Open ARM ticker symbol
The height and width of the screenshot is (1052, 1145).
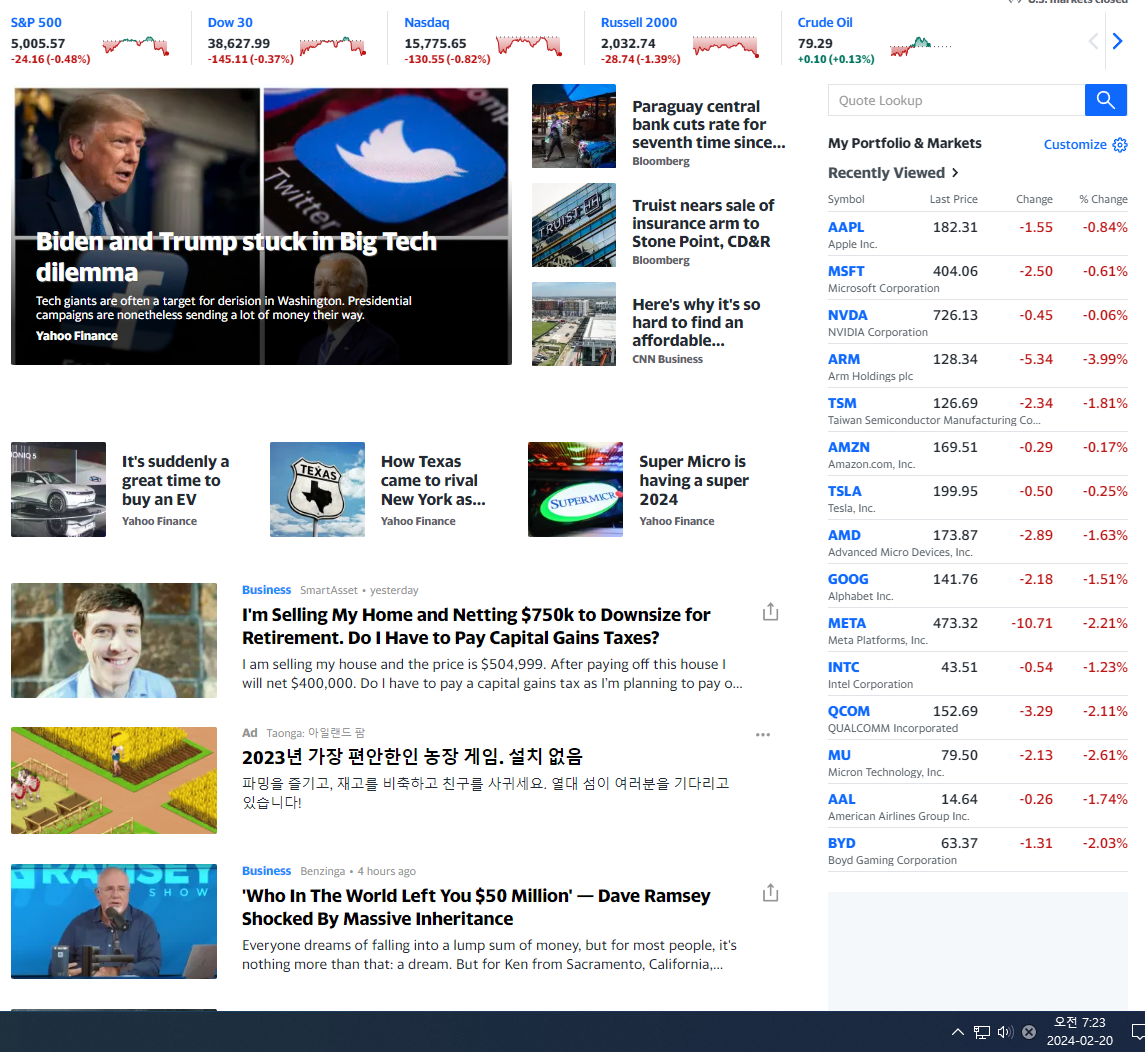[x=844, y=359]
